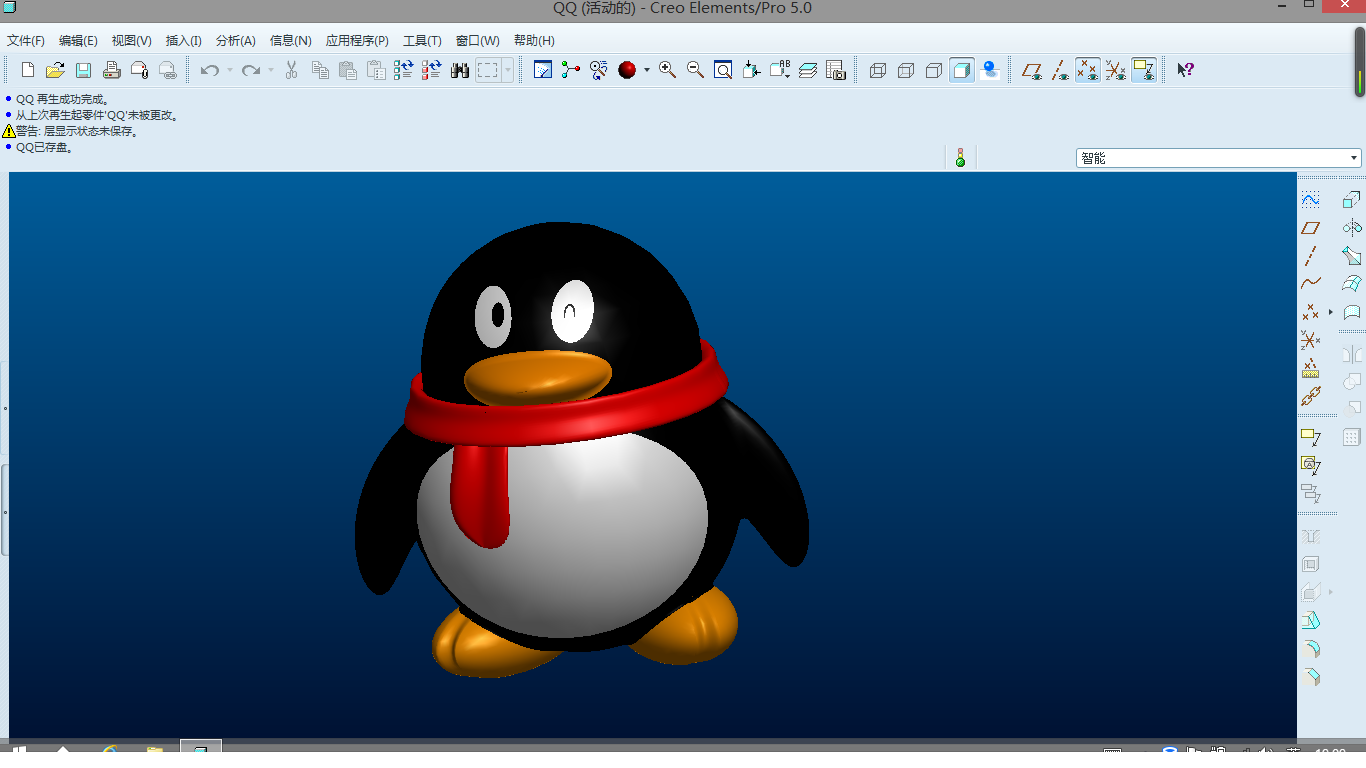The height and width of the screenshot is (768, 1366).
Task: Print the model using the printer icon
Action: click(112, 70)
